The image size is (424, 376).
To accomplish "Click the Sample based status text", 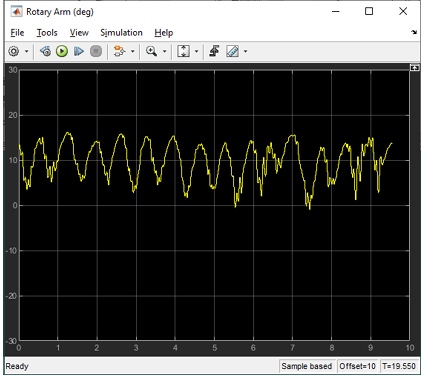I will click(x=306, y=366).
